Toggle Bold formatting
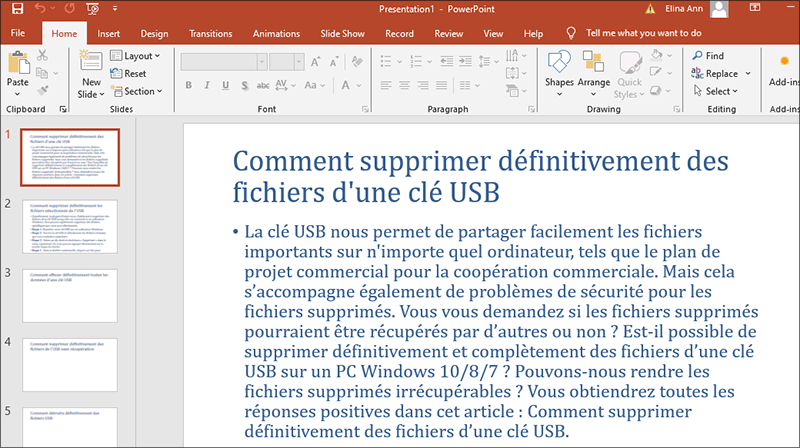 [188, 85]
